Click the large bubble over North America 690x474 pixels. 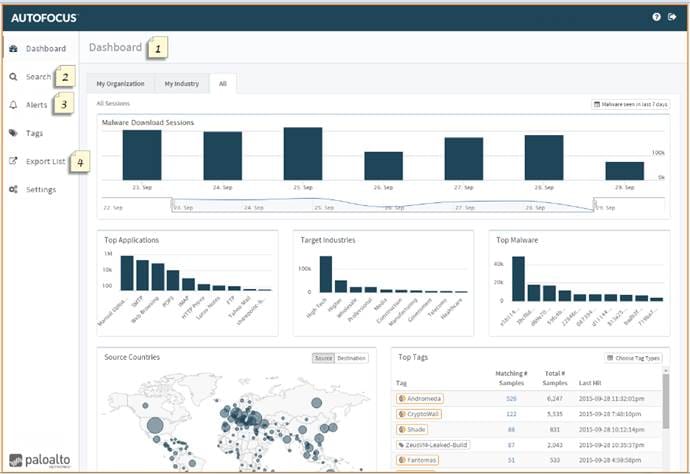coord(155,426)
